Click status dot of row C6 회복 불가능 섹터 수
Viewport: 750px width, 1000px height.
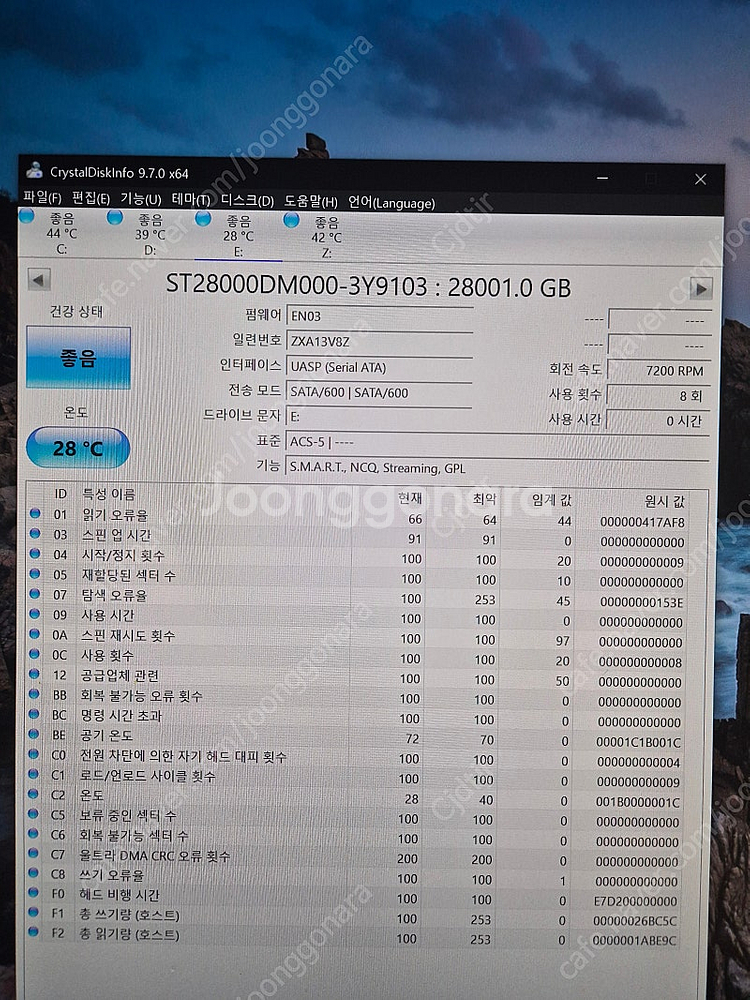pyautogui.click(x=34, y=834)
